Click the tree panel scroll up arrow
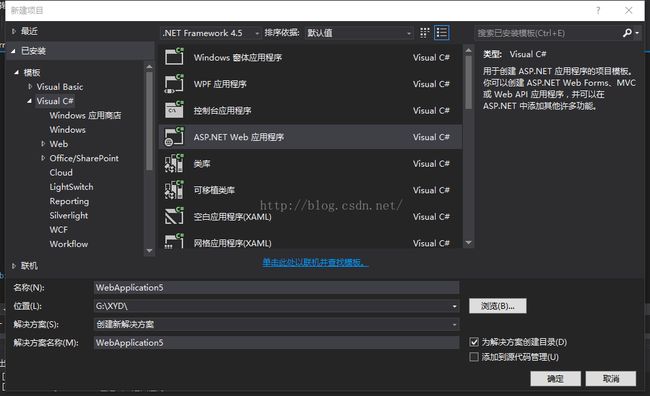The height and width of the screenshot is (396, 650). [150, 66]
